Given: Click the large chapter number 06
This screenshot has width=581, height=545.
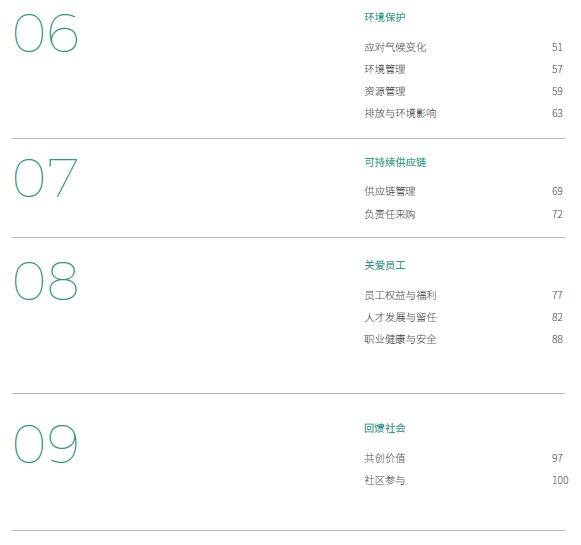Looking at the screenshot, I should tap(46, 33).
